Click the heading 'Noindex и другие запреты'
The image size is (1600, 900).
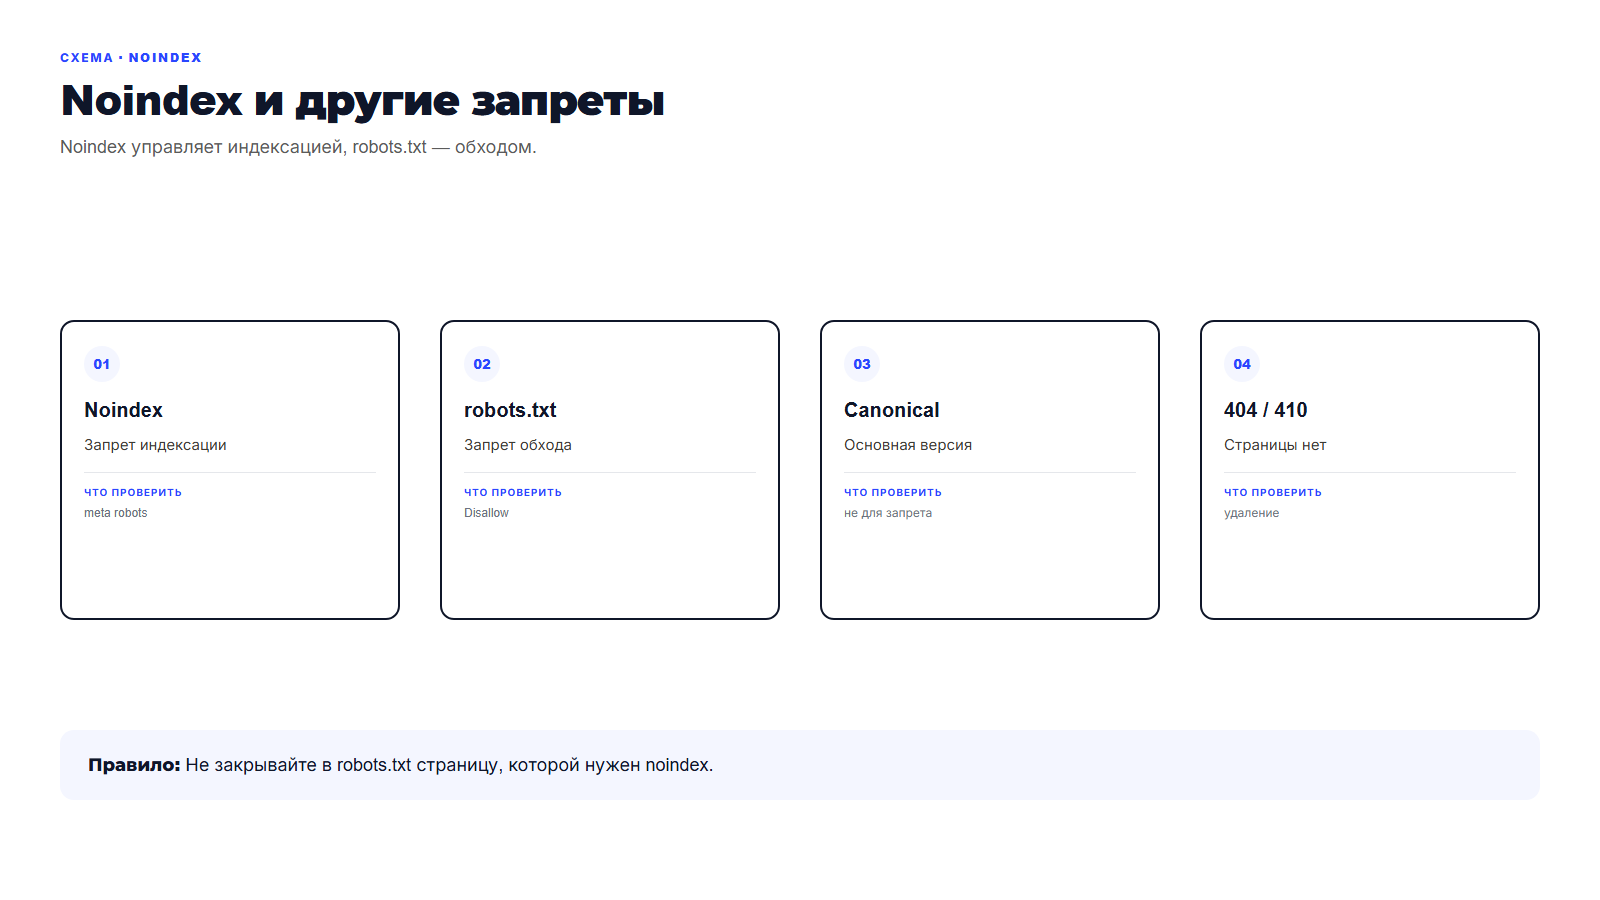(x=363, y=101)
